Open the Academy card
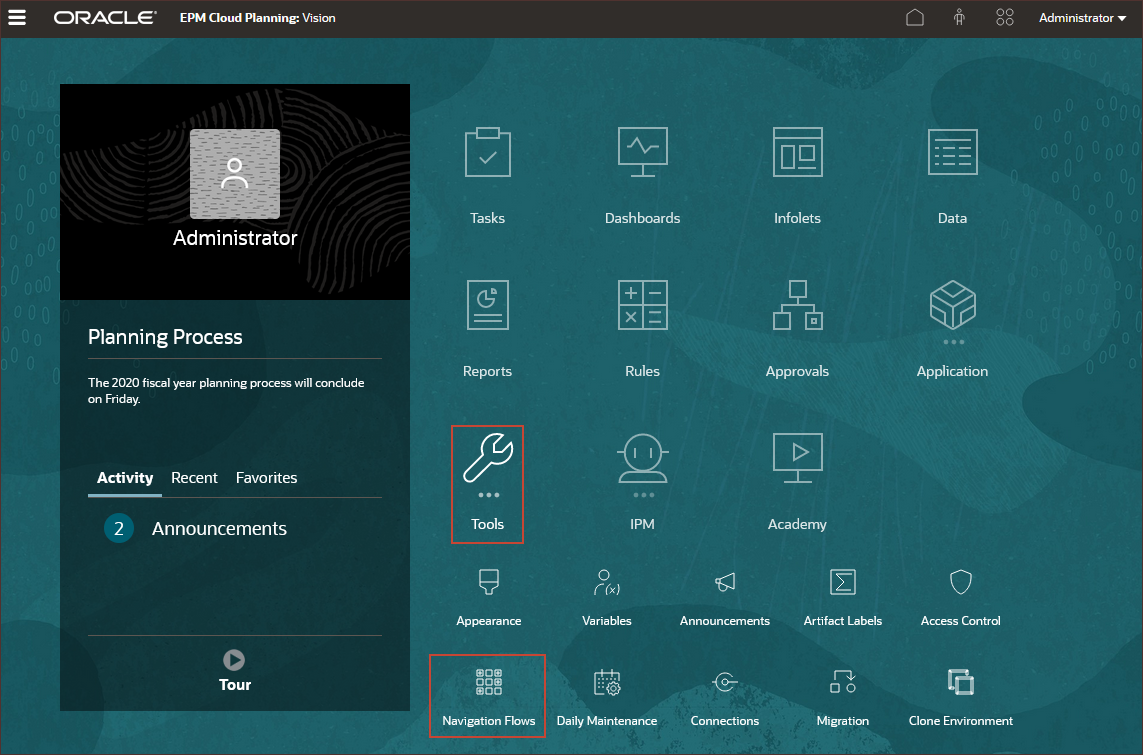 click(797, 482)
